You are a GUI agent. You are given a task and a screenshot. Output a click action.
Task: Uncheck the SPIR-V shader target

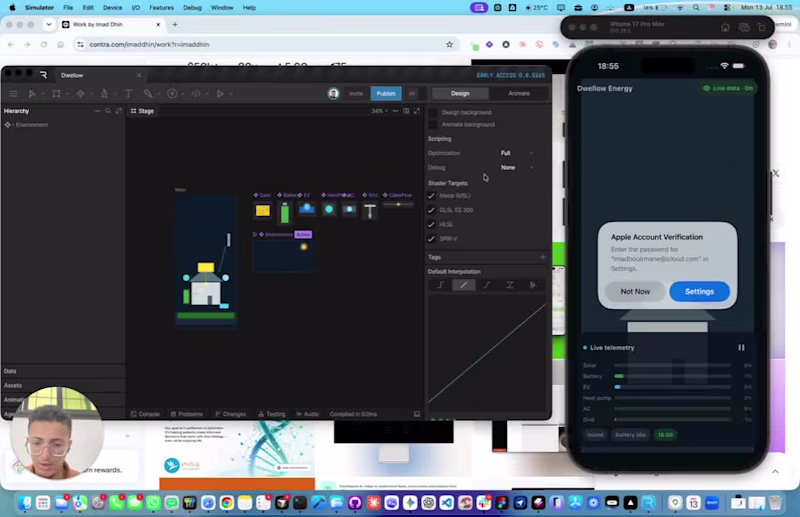432,238
